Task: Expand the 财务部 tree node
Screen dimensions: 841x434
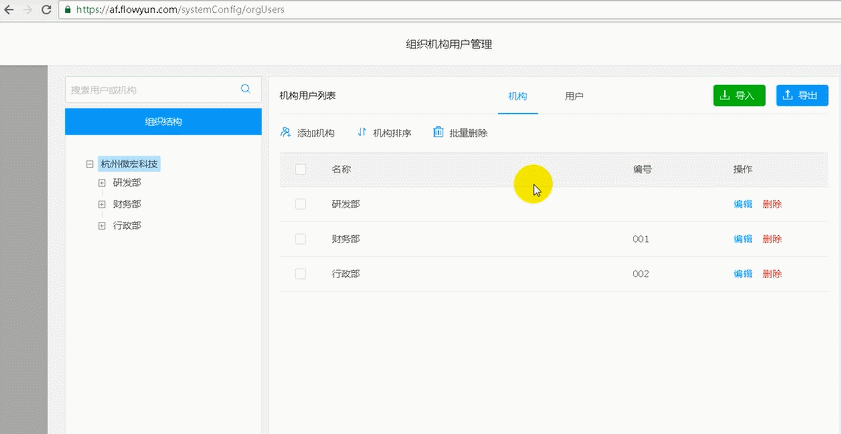Action: coord(102,204)
